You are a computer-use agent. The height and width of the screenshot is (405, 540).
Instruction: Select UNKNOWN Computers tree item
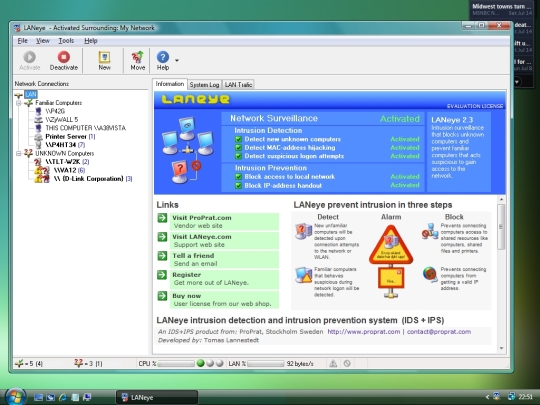coord(64,153)
